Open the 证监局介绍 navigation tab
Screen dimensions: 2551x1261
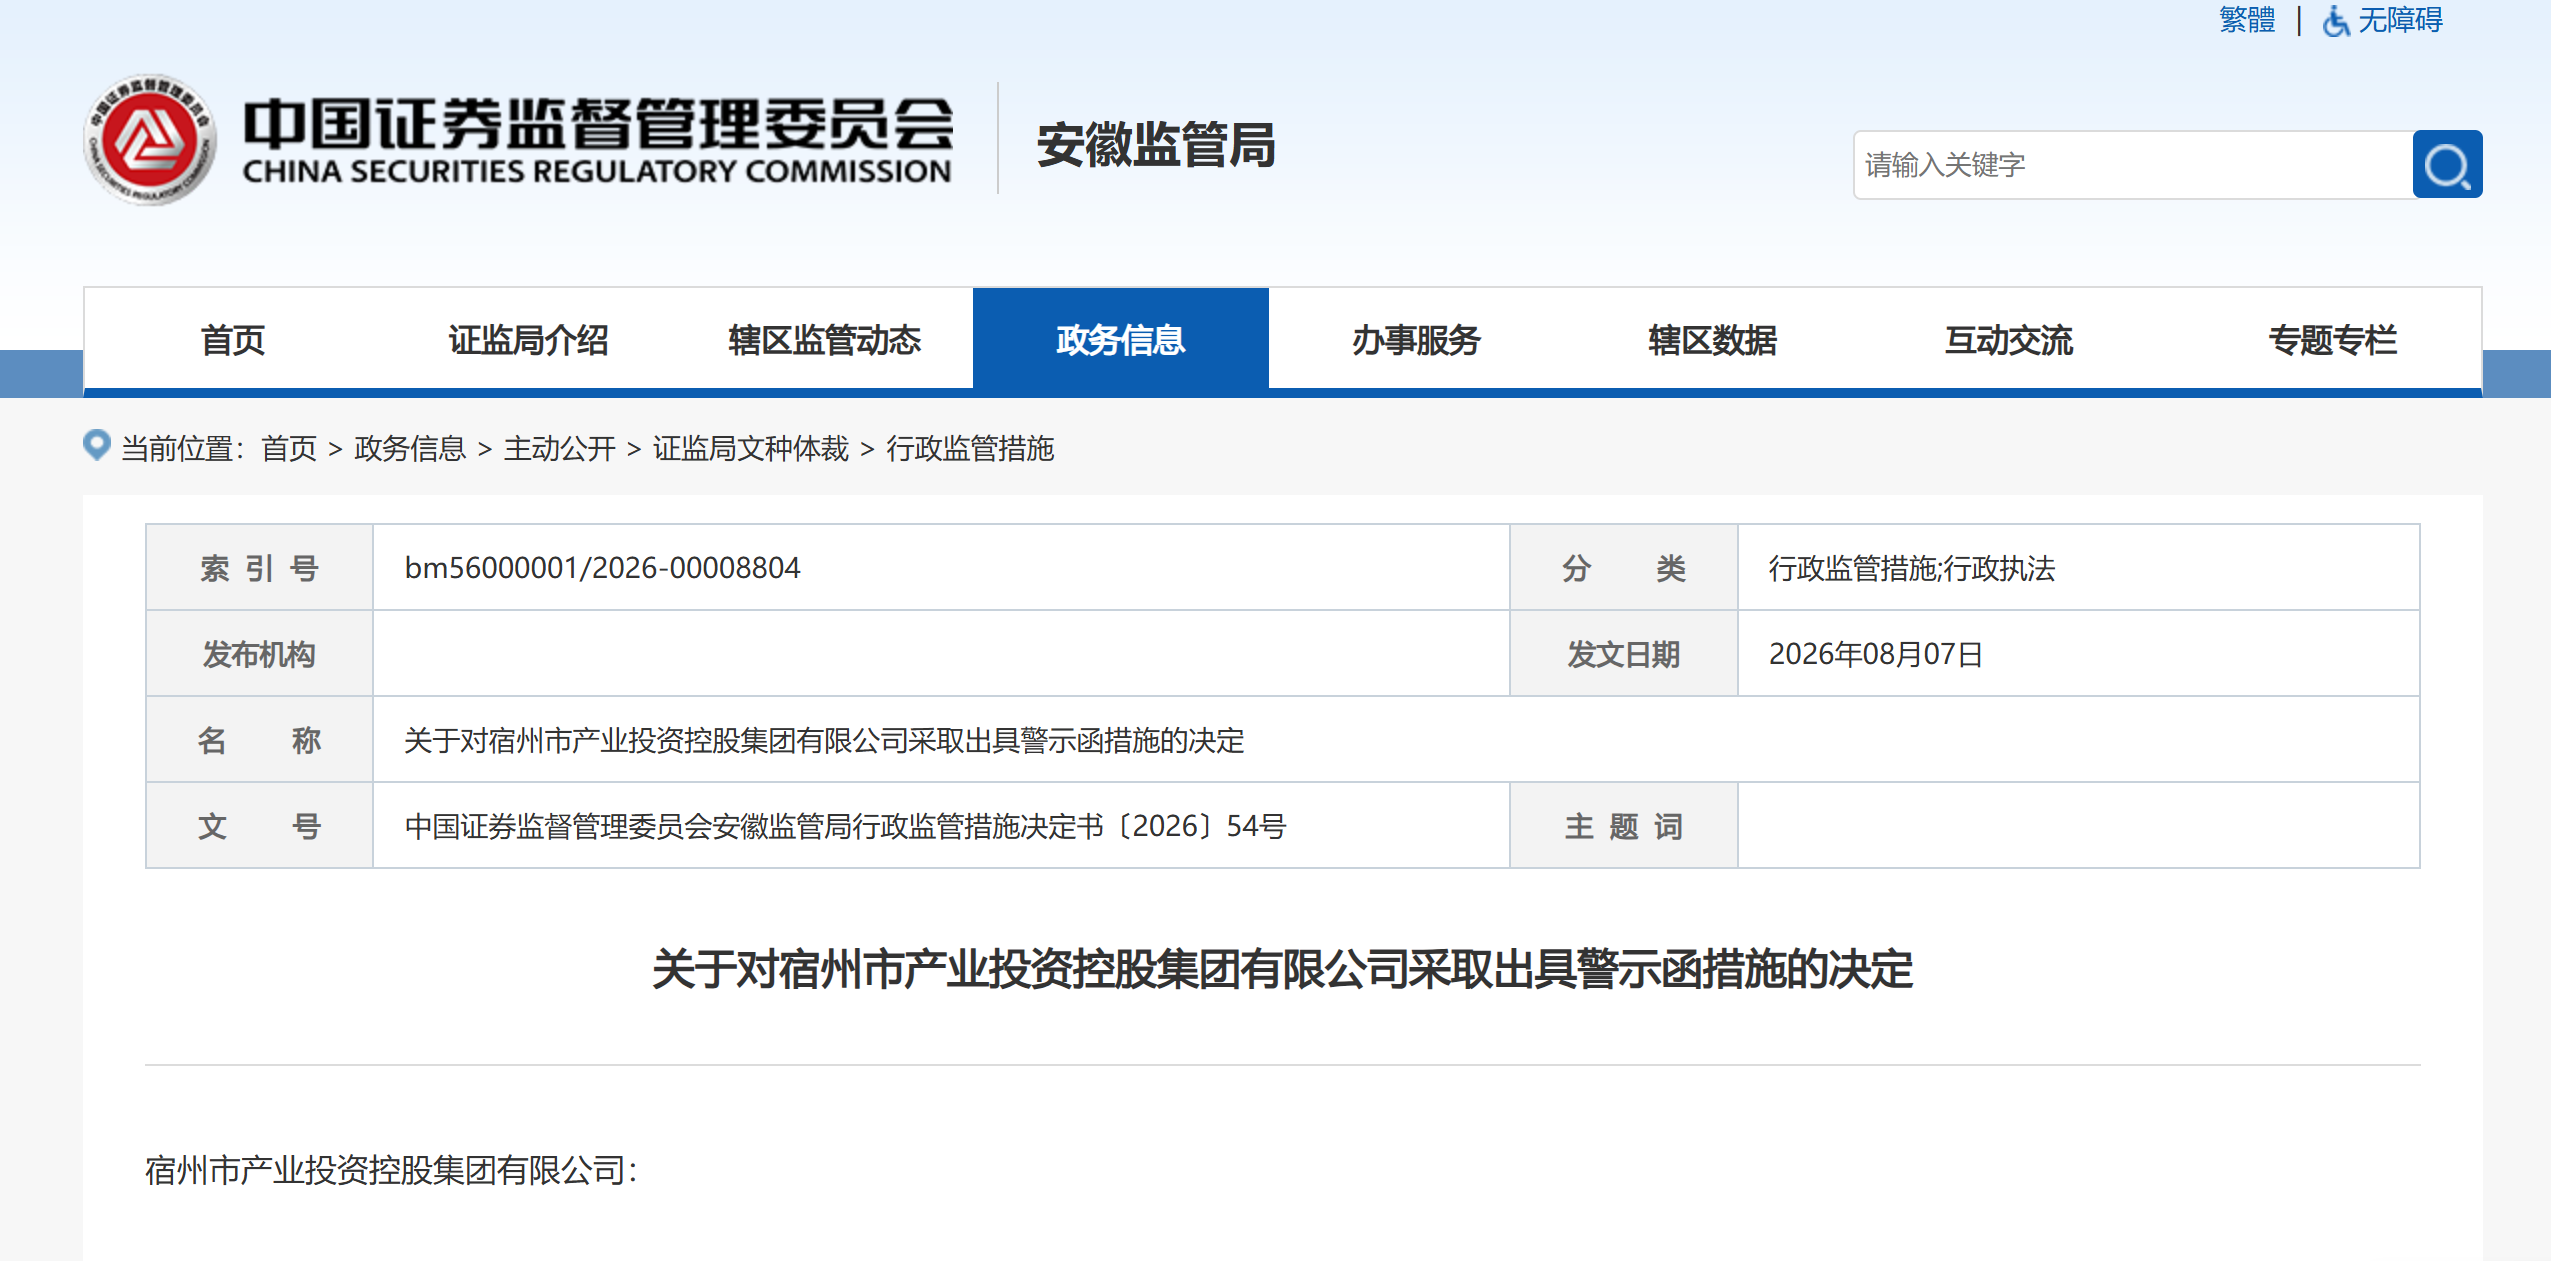click(x=528, y=340)
